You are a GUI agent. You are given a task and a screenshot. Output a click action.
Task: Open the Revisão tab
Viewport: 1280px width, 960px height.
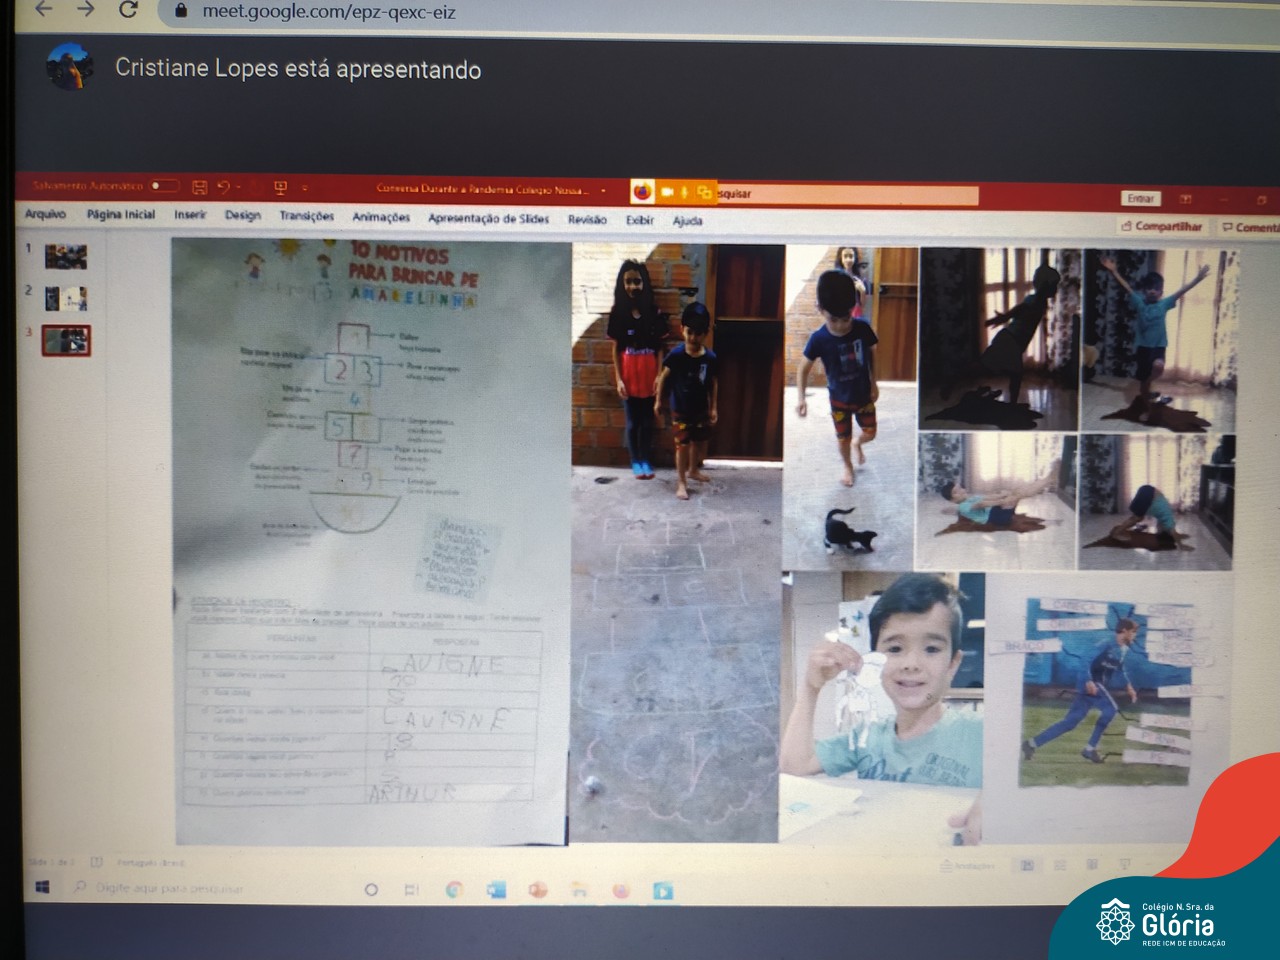click(587, 220)
